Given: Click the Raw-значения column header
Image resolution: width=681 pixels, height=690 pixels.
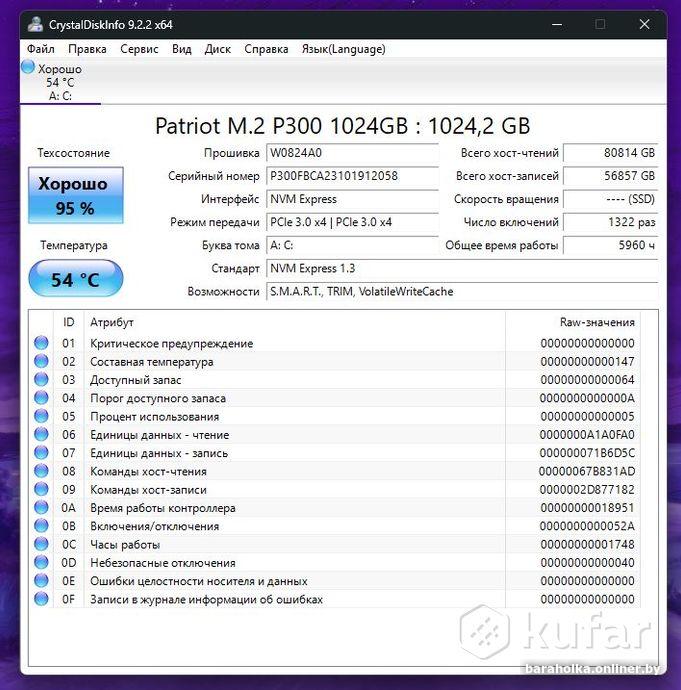Looking at the screenshot, I should (573, 322).
